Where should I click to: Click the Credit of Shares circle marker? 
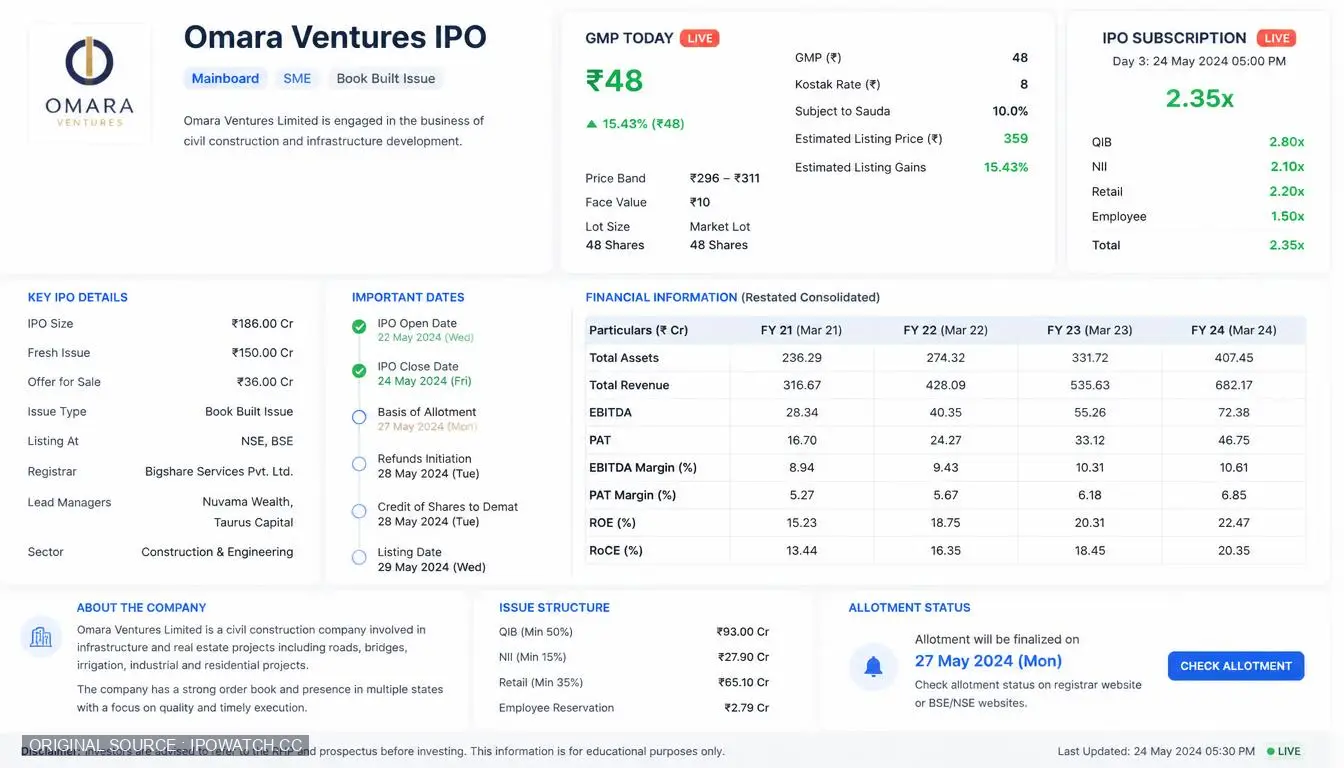pyautogui.click(x=359, y=511)
